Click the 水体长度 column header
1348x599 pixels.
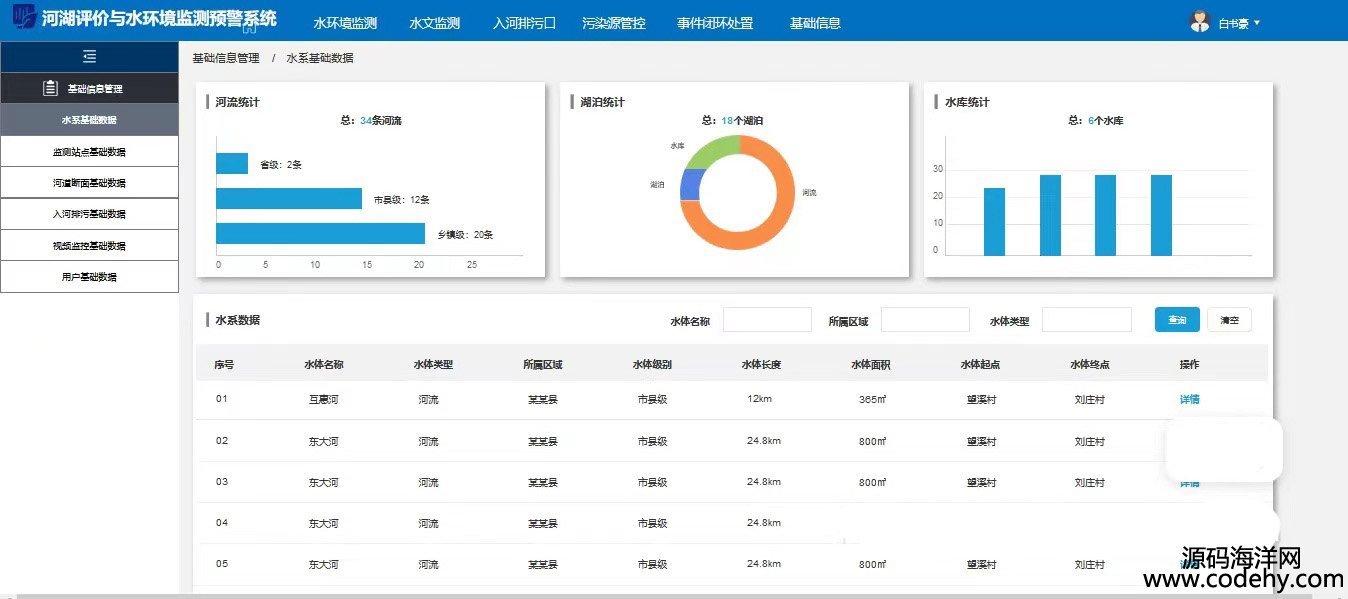[x=761, y=365]
